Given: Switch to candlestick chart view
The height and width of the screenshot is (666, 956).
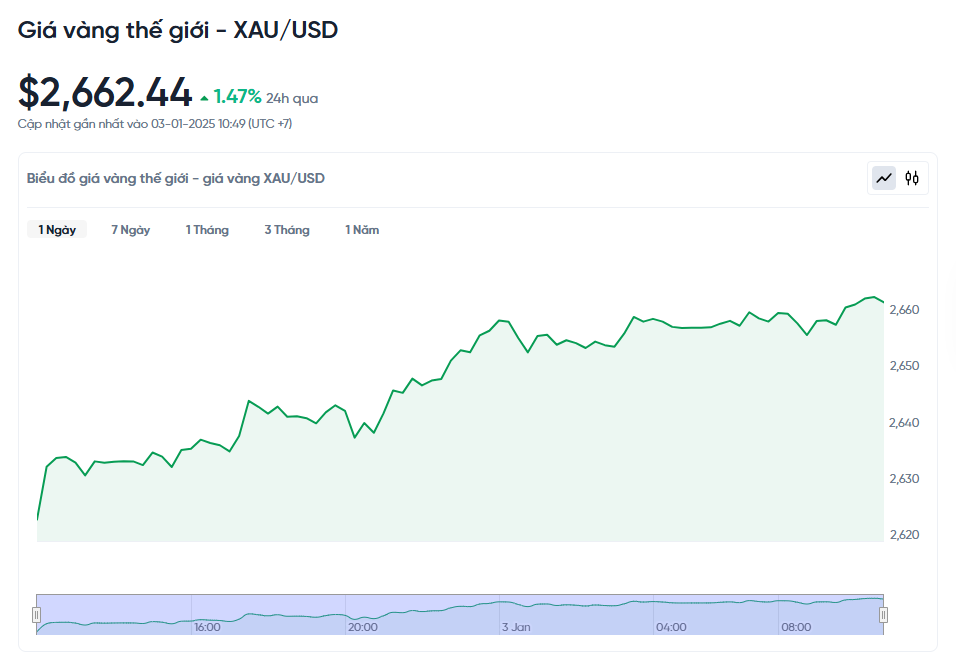Looking at the screenshot, I should 912,178.
